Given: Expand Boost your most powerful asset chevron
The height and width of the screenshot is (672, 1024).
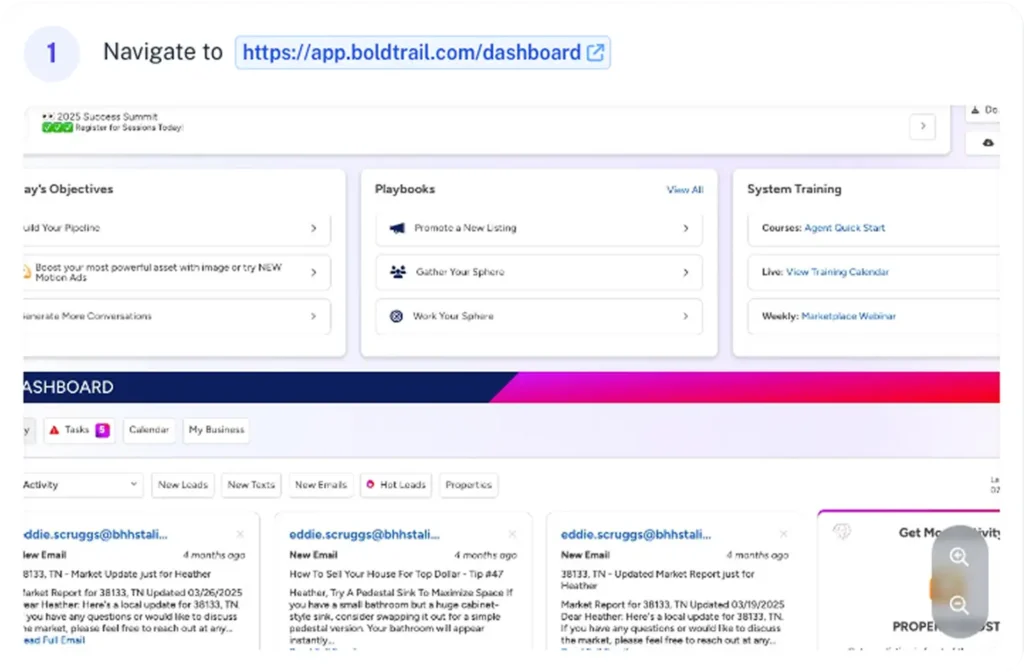Looking at the screenshot, I should [x=313, y=272].
